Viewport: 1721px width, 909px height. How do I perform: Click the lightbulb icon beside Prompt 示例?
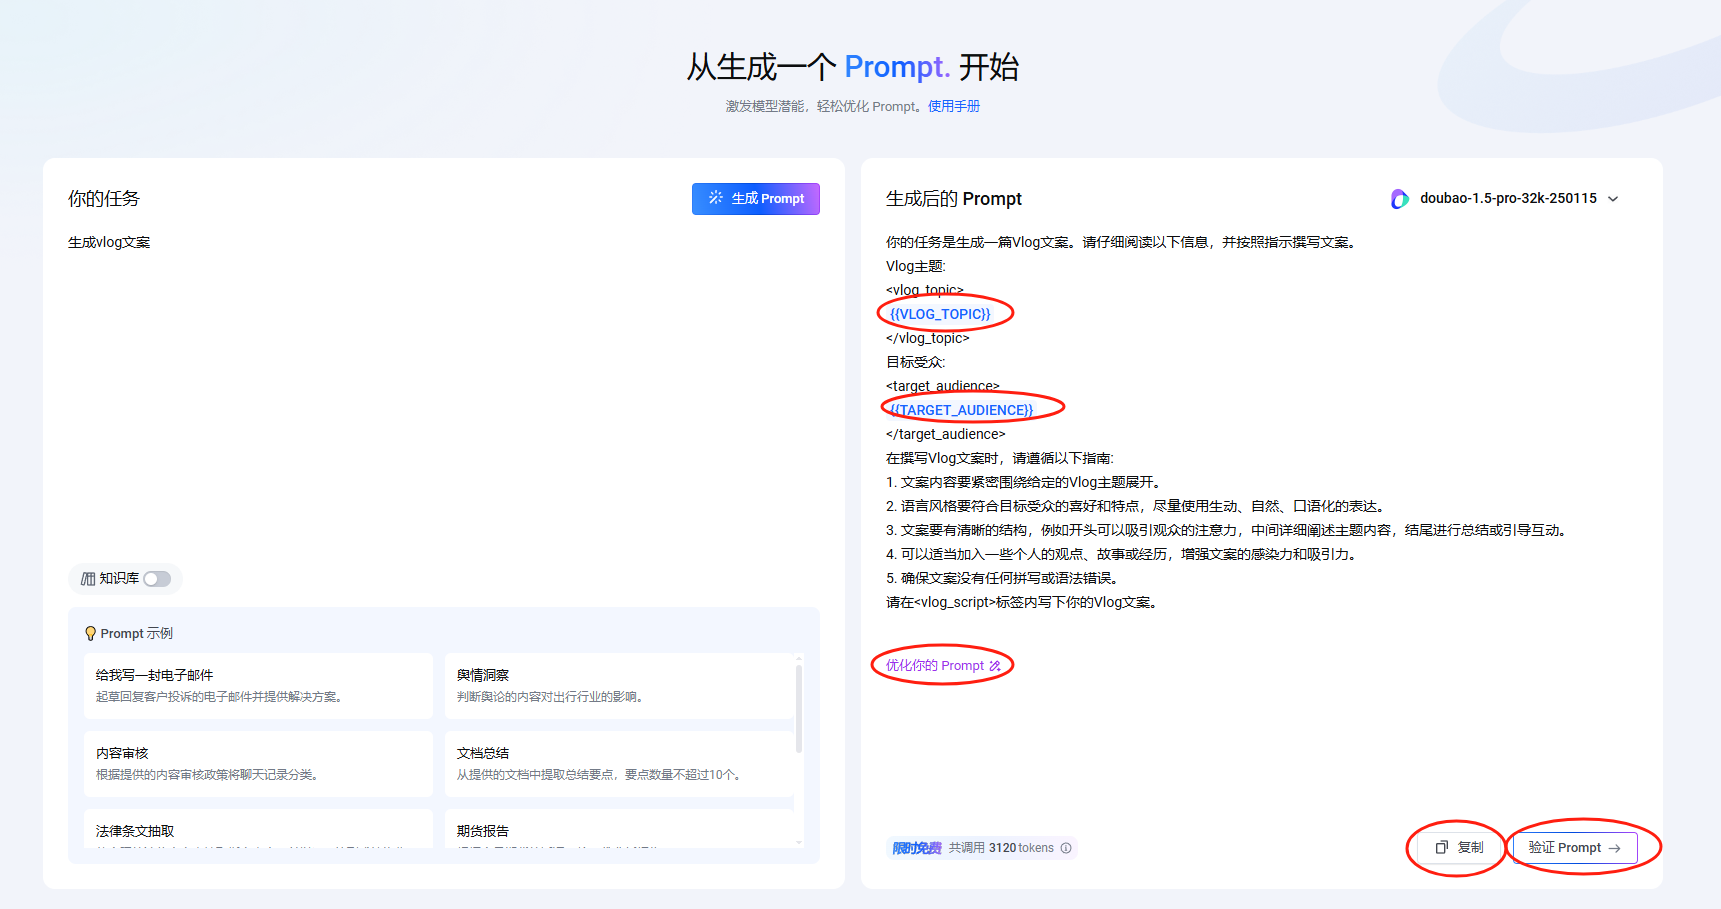91,633
